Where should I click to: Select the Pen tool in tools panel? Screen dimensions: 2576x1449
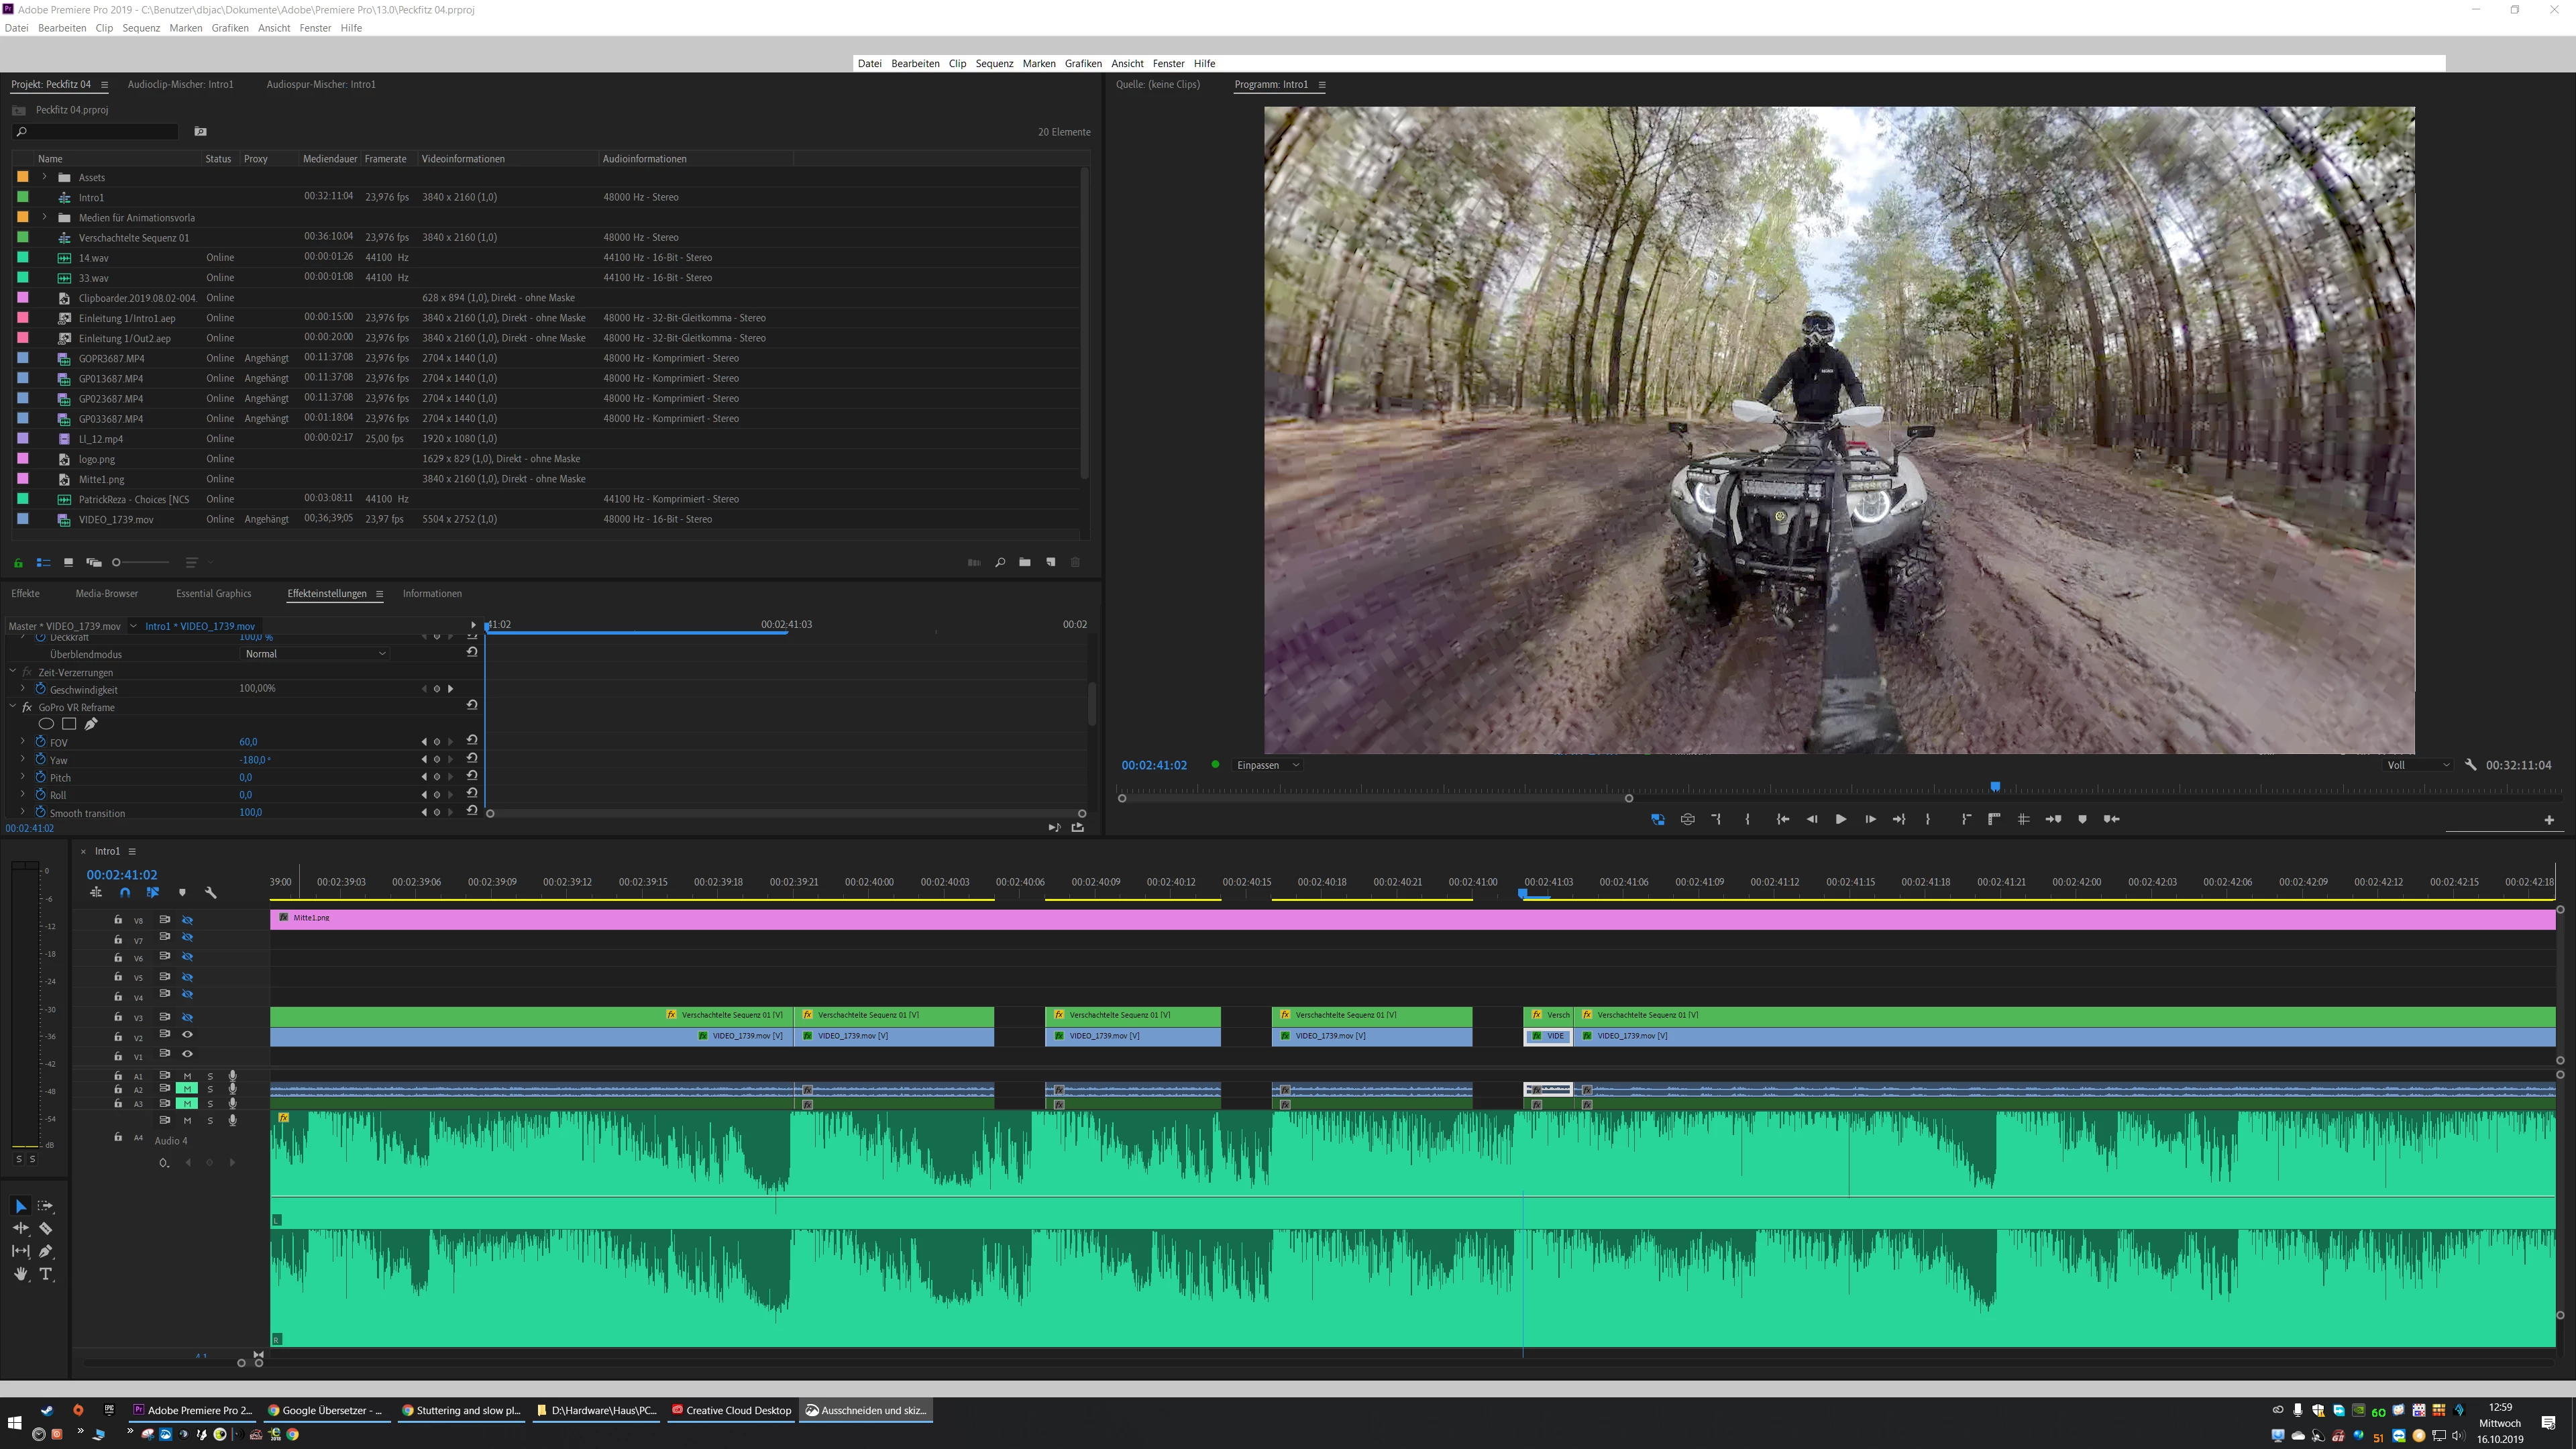click(45, 1251)
